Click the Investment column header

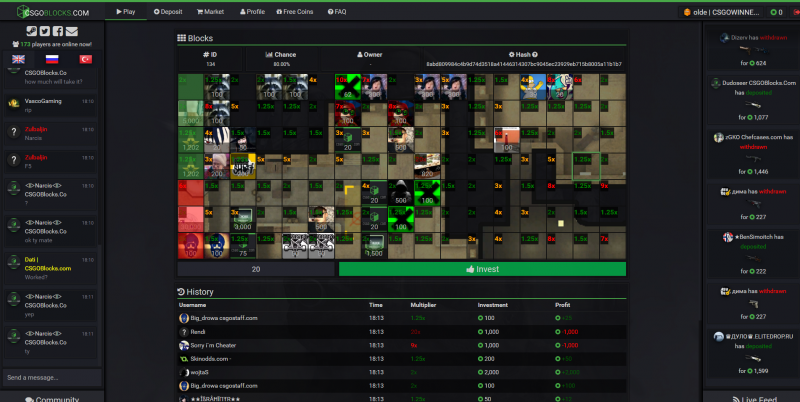[x=492, y=305]
